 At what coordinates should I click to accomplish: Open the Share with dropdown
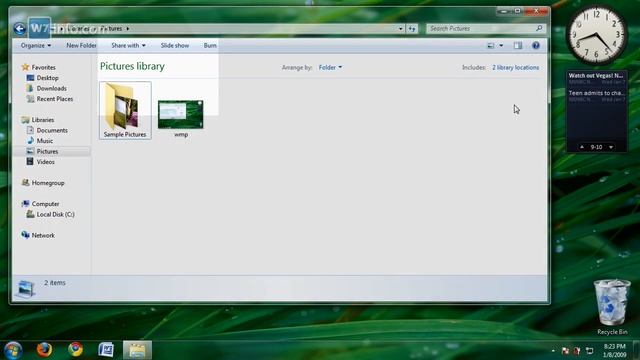pos(128,45)
